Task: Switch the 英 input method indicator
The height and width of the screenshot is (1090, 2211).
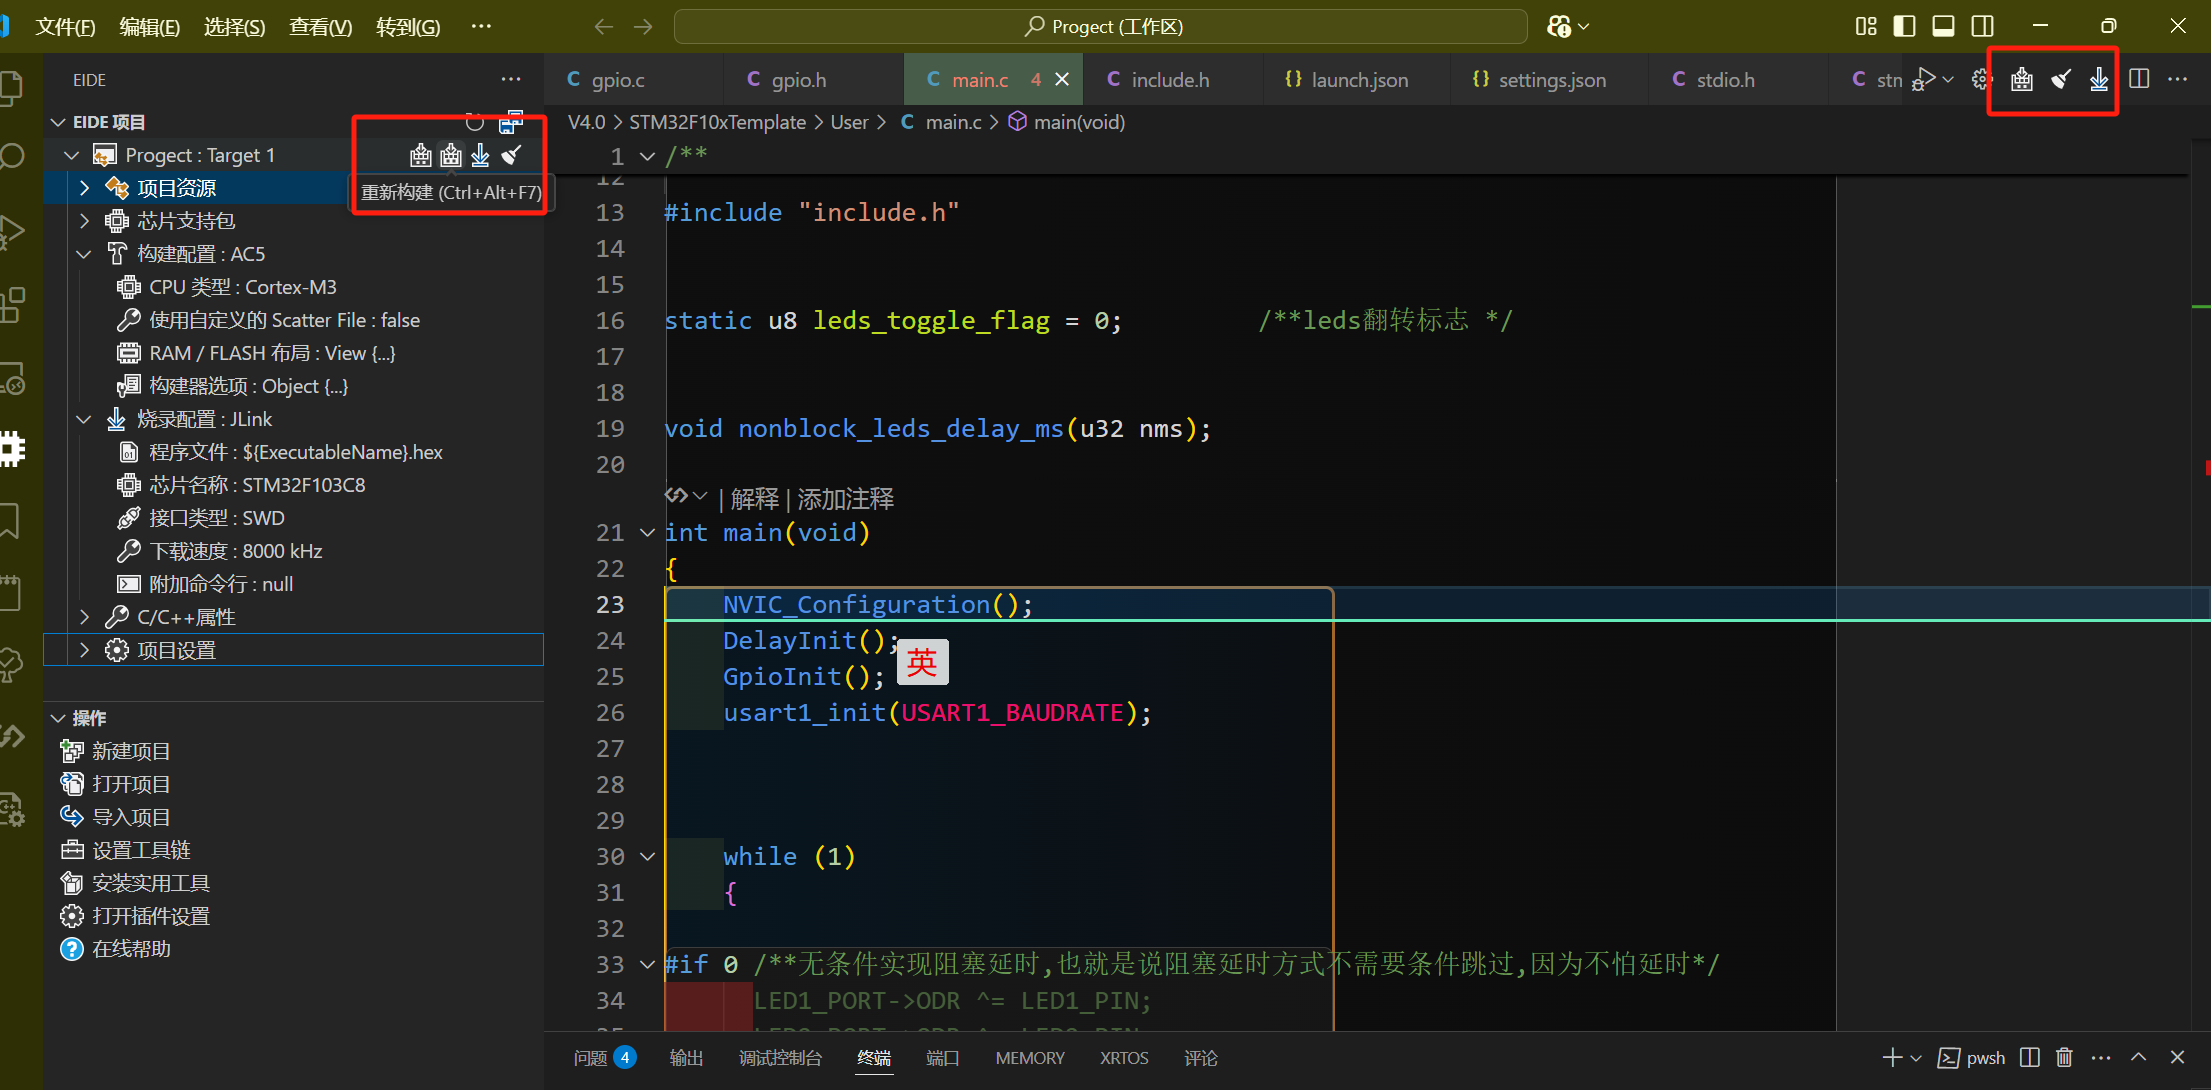Action: click(x=922, y=662)
